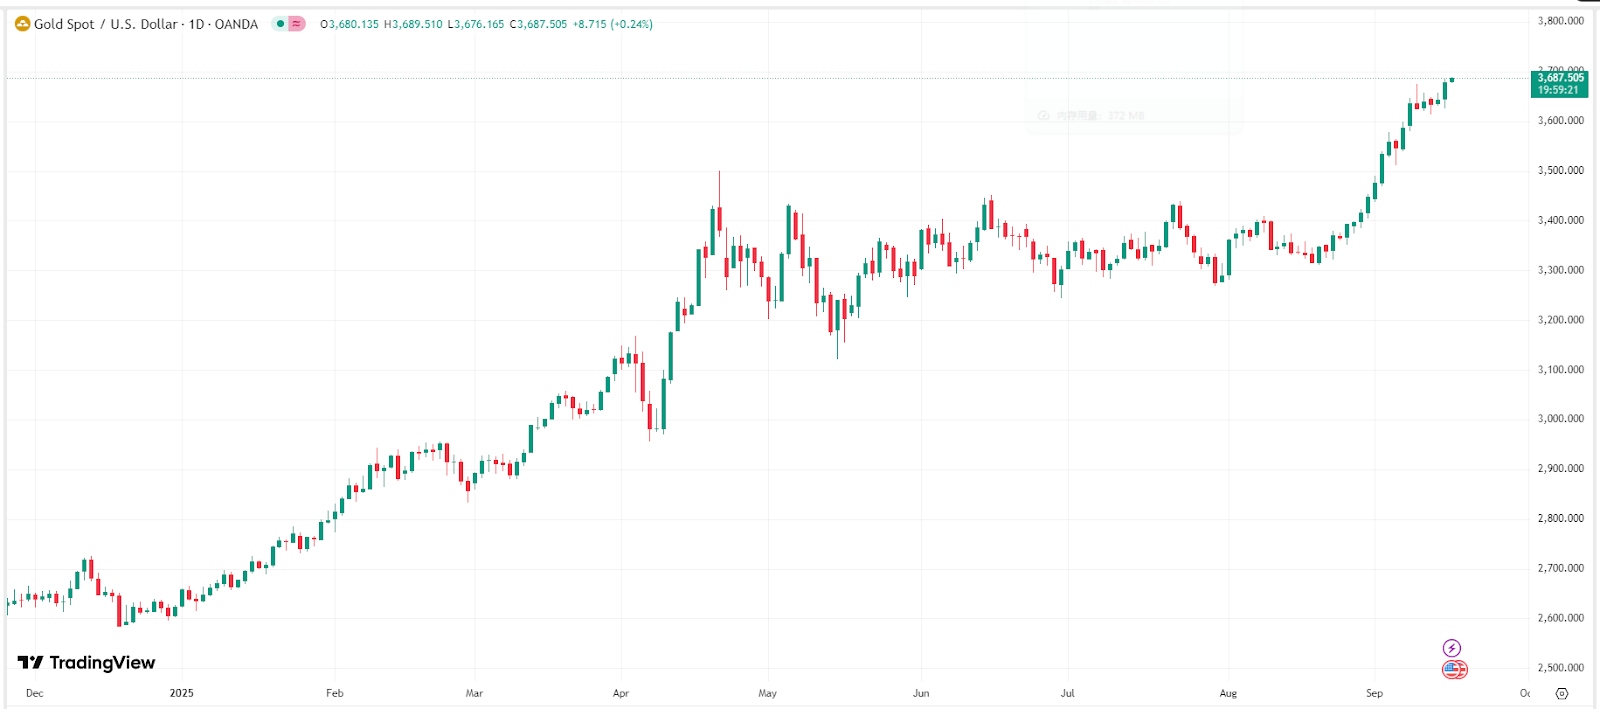Image resolution: width=1600 pixels, height=709 pixels.
Task: Click the +8.715 (+0.24%) change value
Action: pos(612,24)
